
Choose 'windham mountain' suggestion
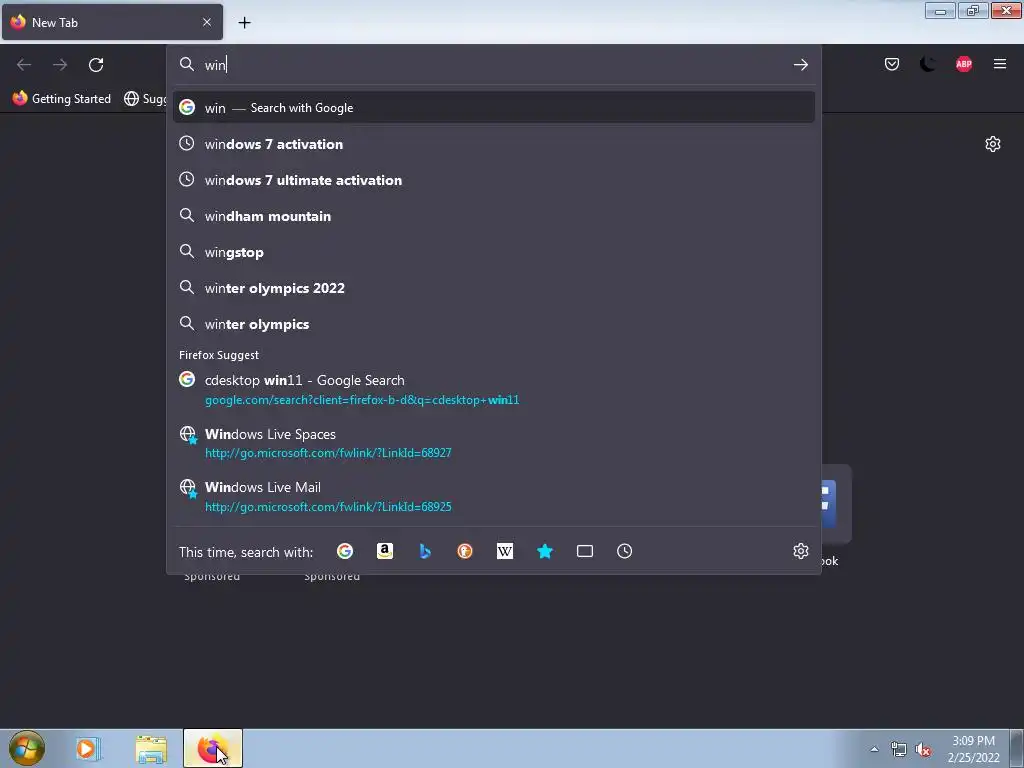(494, 216)
